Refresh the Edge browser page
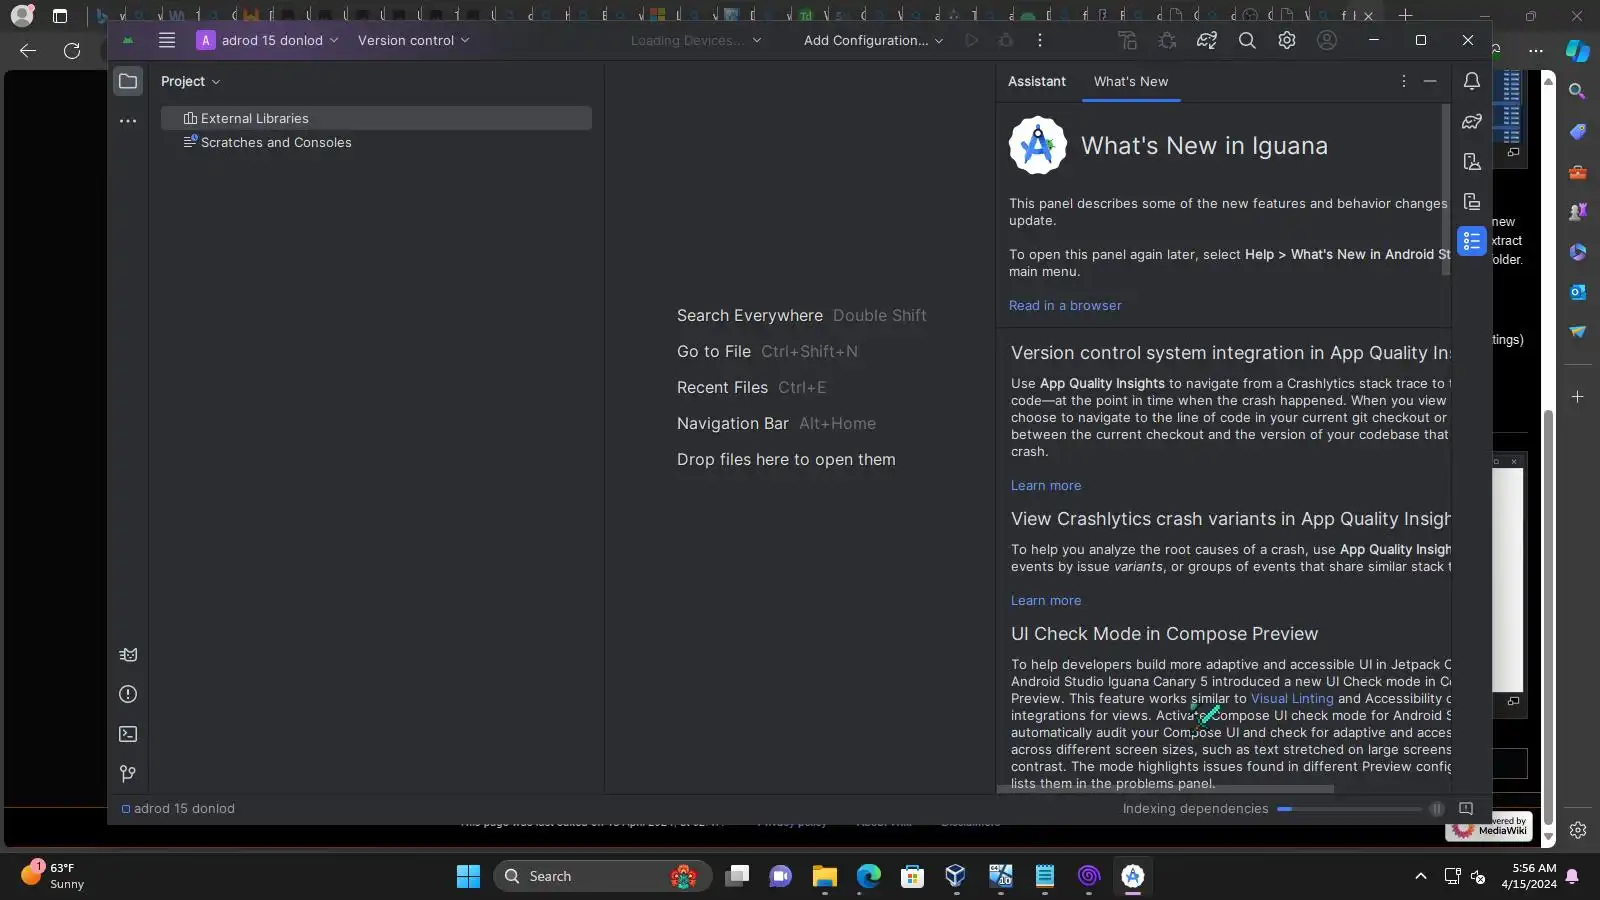Screen dimensions: 1600x900 [72, 50]
